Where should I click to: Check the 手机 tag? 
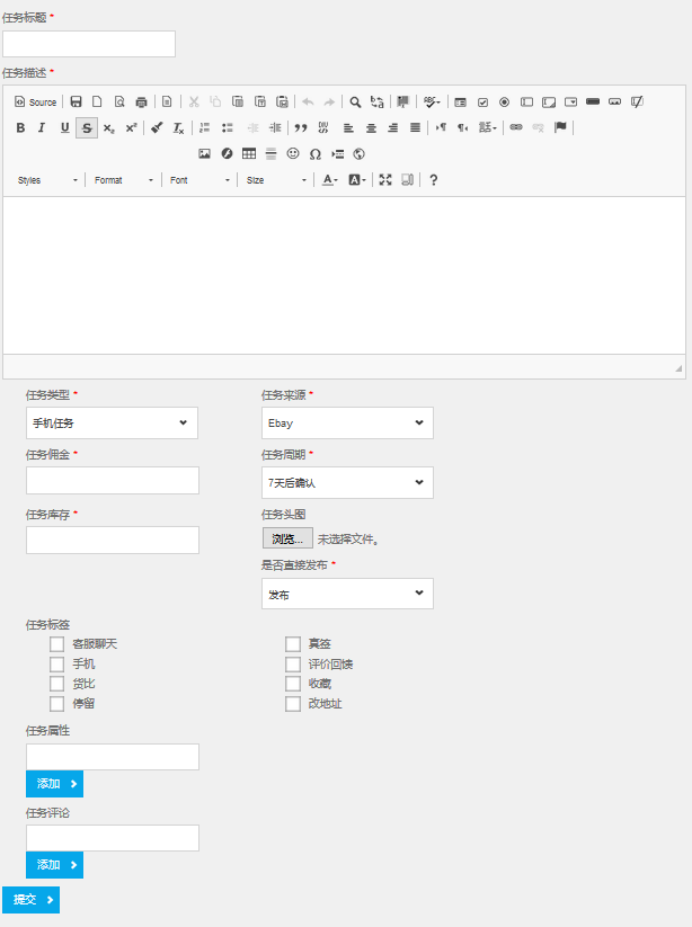click(57, 664)
